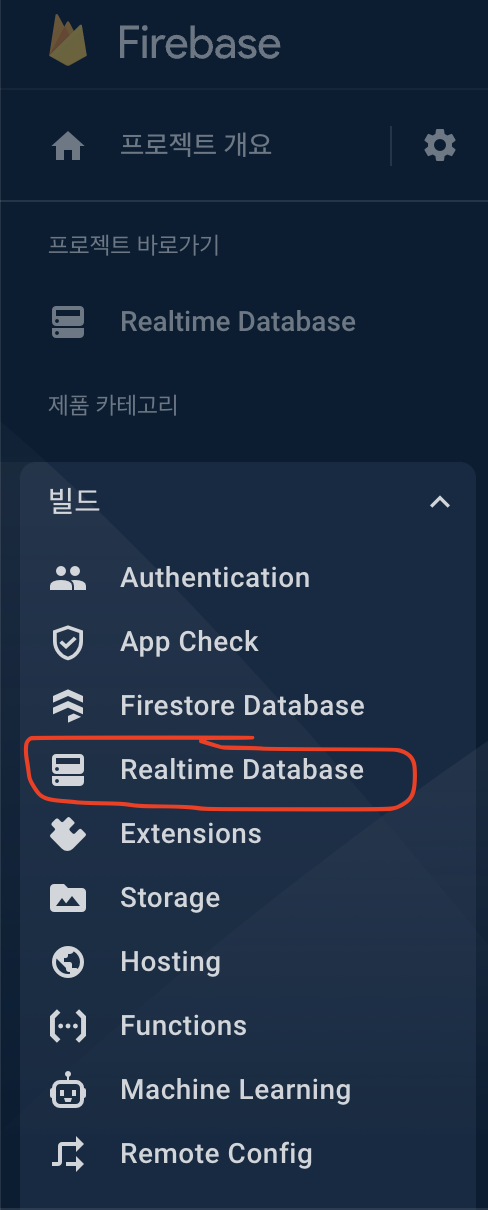The image size is (488, 1210).
Task: Click the Remote Config arrows icon
Action: (x=68, y=1154)
